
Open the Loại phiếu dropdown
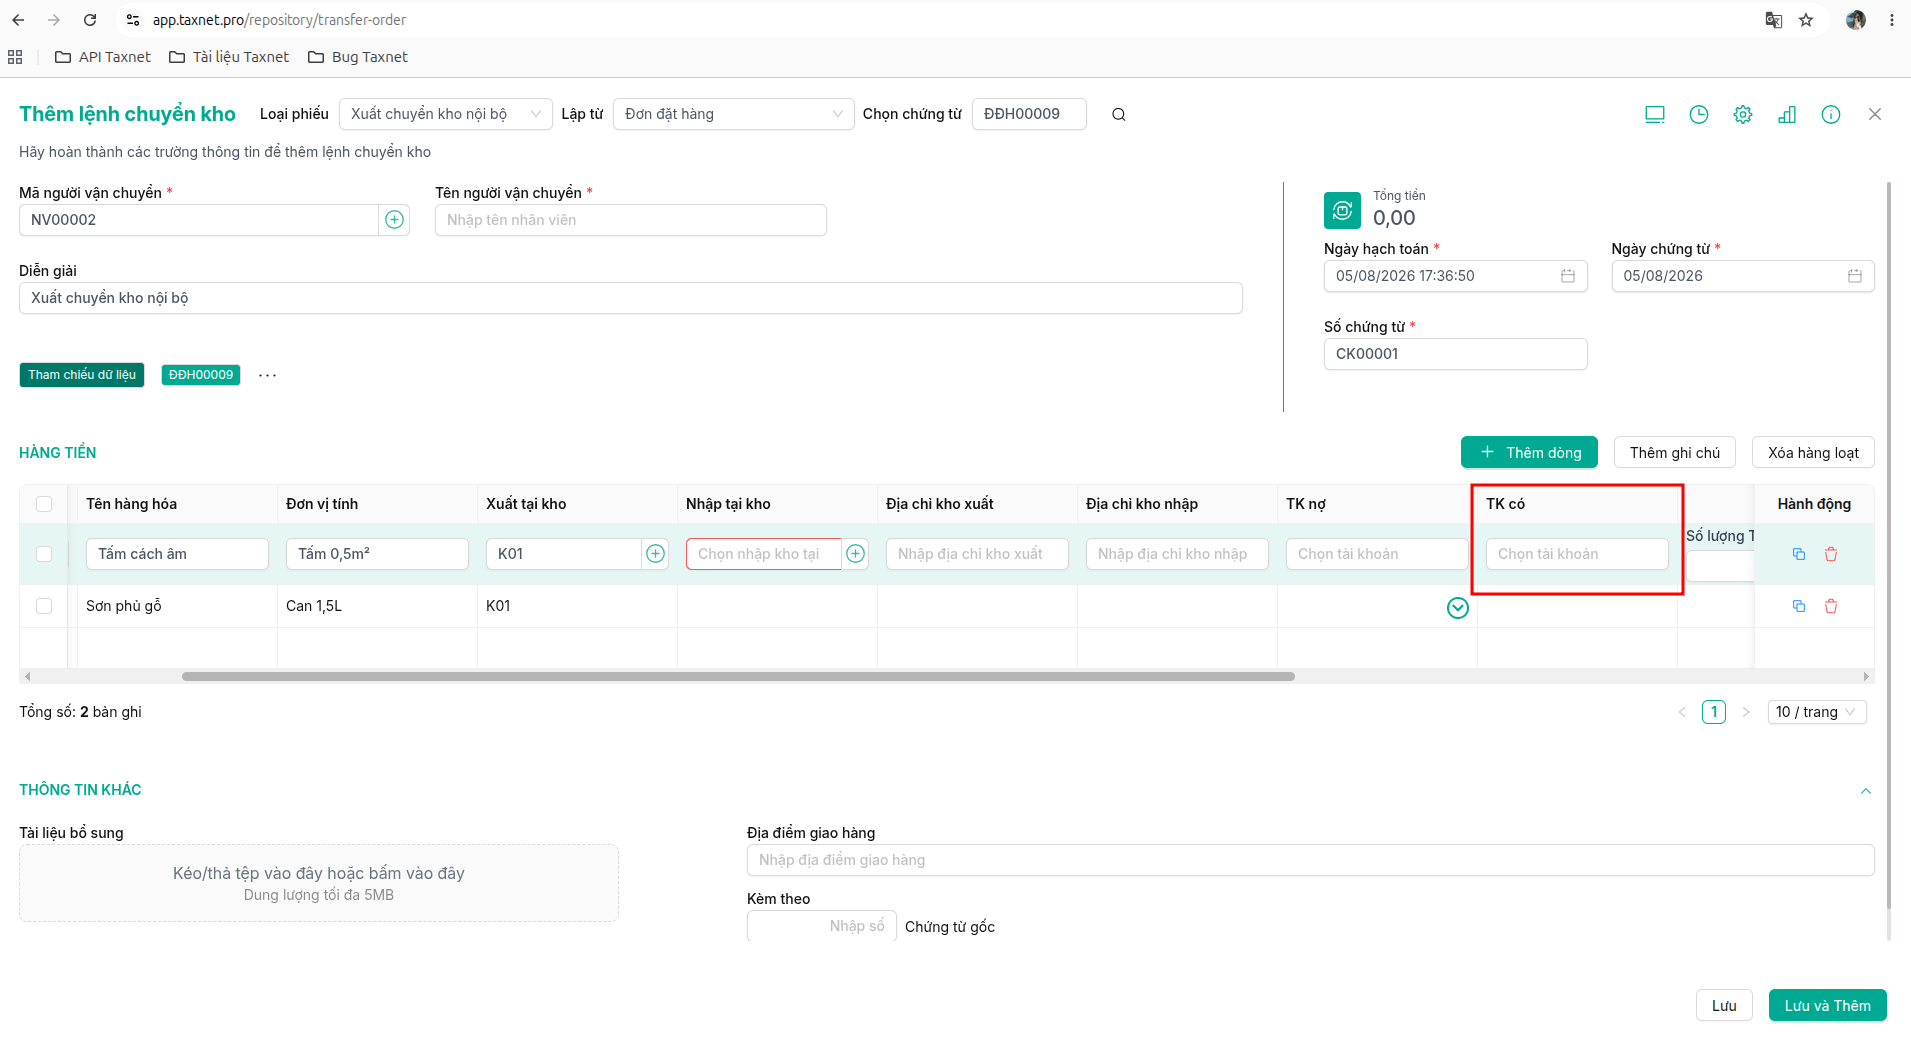[x=446, y=114]
